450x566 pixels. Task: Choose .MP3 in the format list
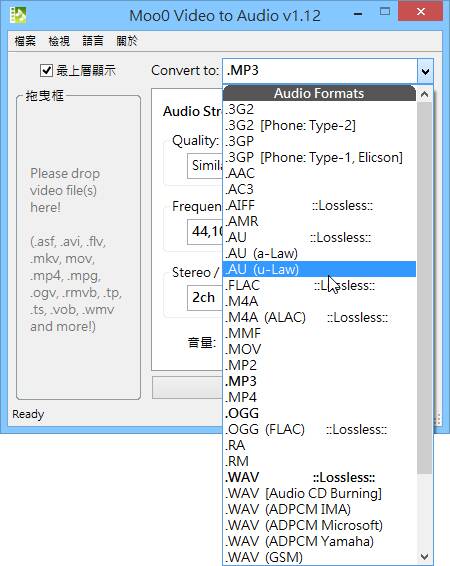coord(319,381)
